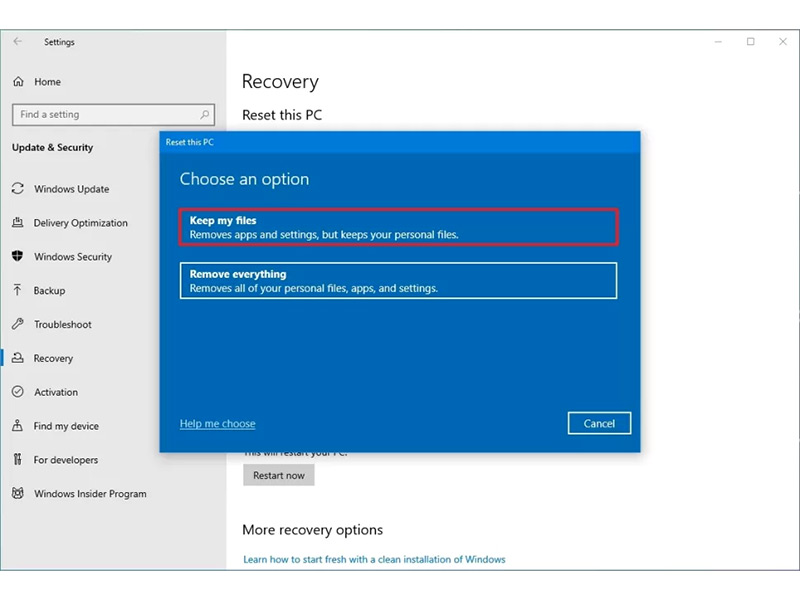Viewport: 800px width, 600px height.
Task: Click the Restart now button
Action: pos(279,475)
